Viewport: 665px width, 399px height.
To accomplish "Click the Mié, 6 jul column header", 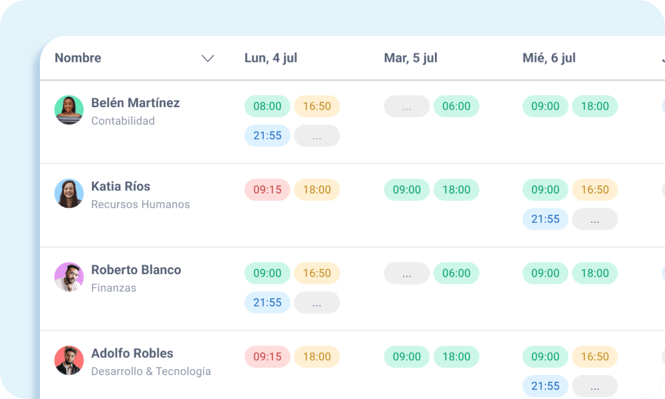I will [x=549, y=58].
